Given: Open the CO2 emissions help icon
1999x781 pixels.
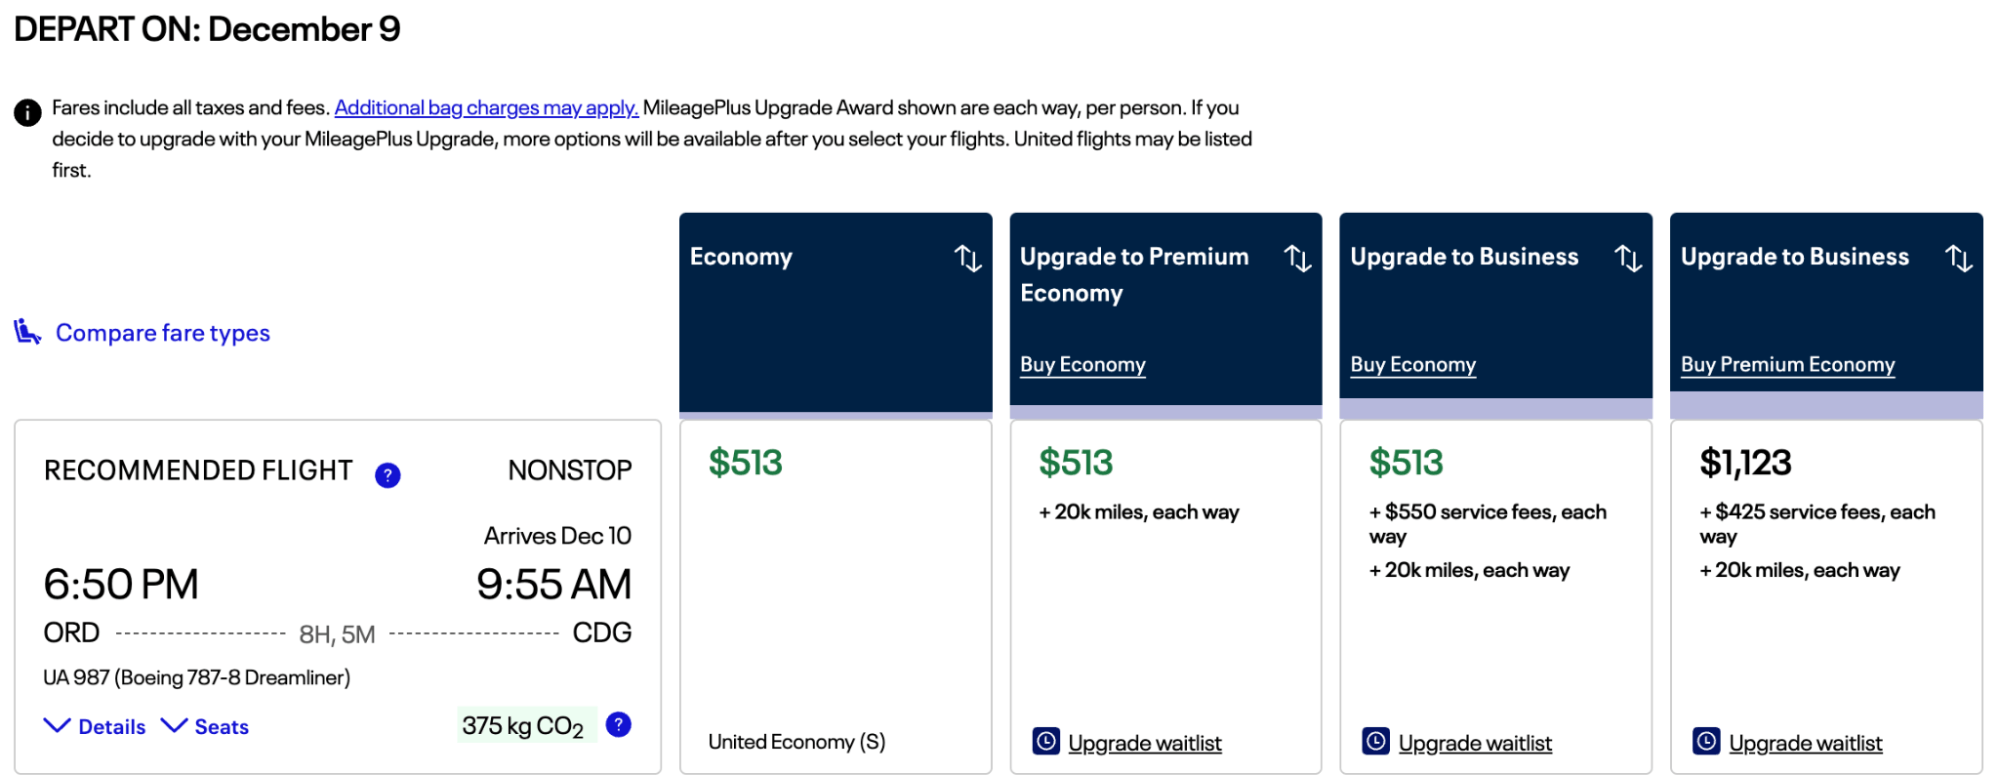Looking at the screenshot, I should 619,725.
